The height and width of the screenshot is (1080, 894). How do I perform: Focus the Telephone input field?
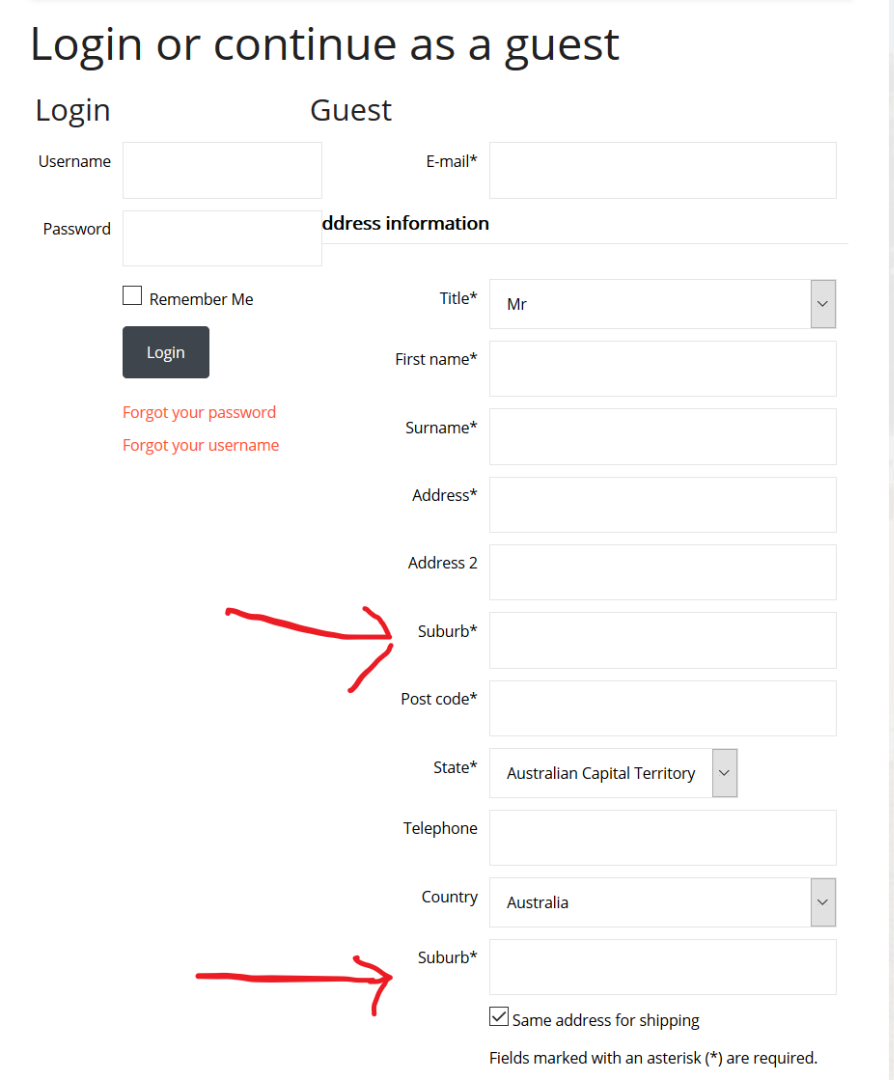point(663,838)
